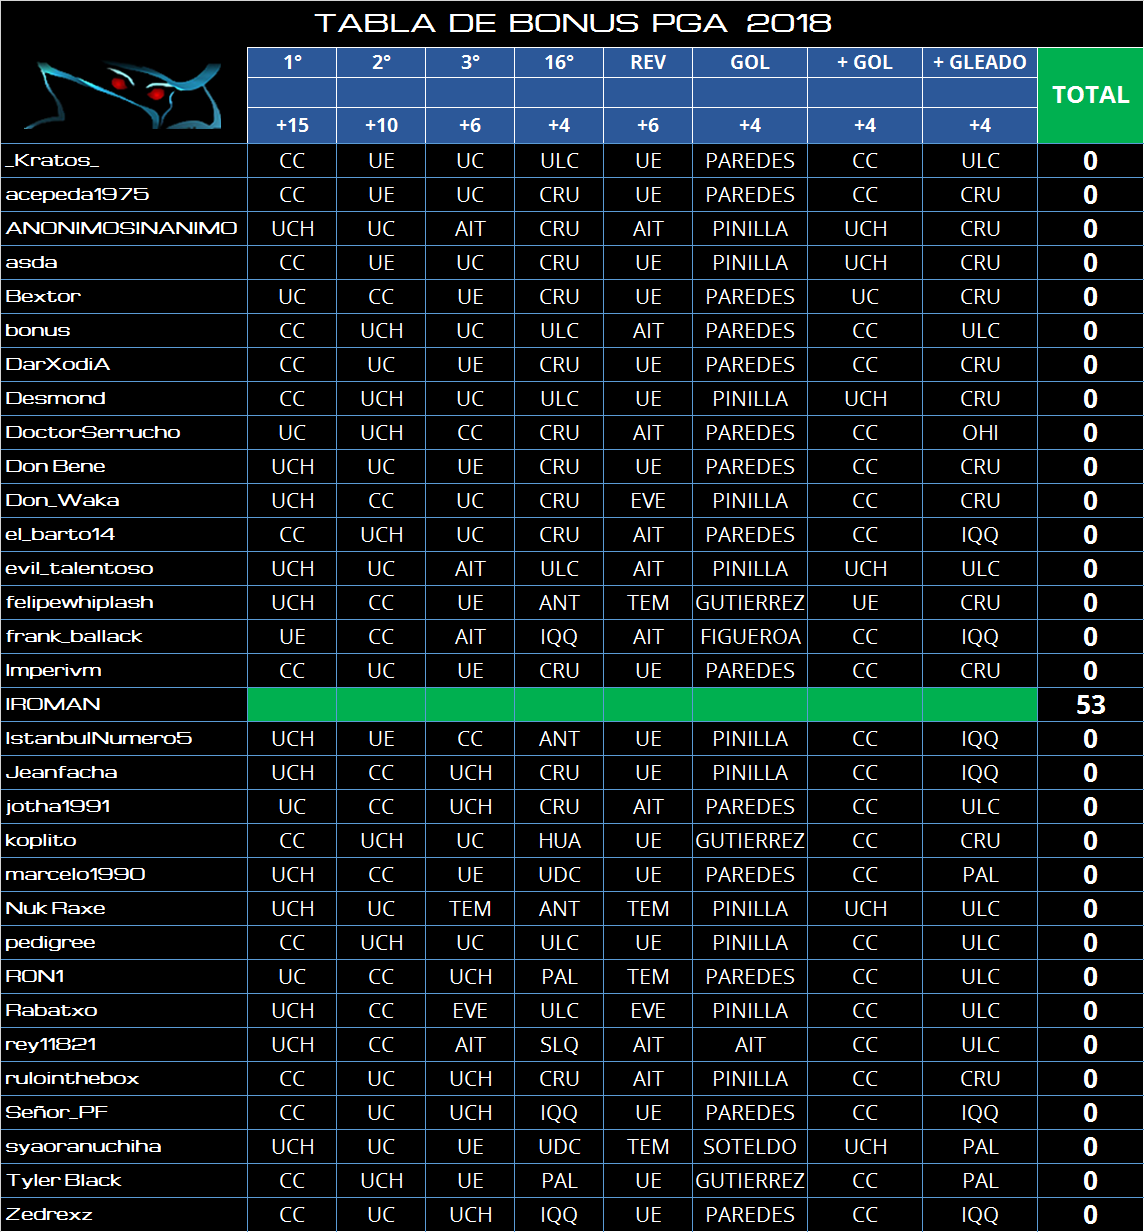Select player name Imperivm
Image resolution: width=1144 pixels, height=1232 pixels.
pyautogui.click(x=53, y=671)
